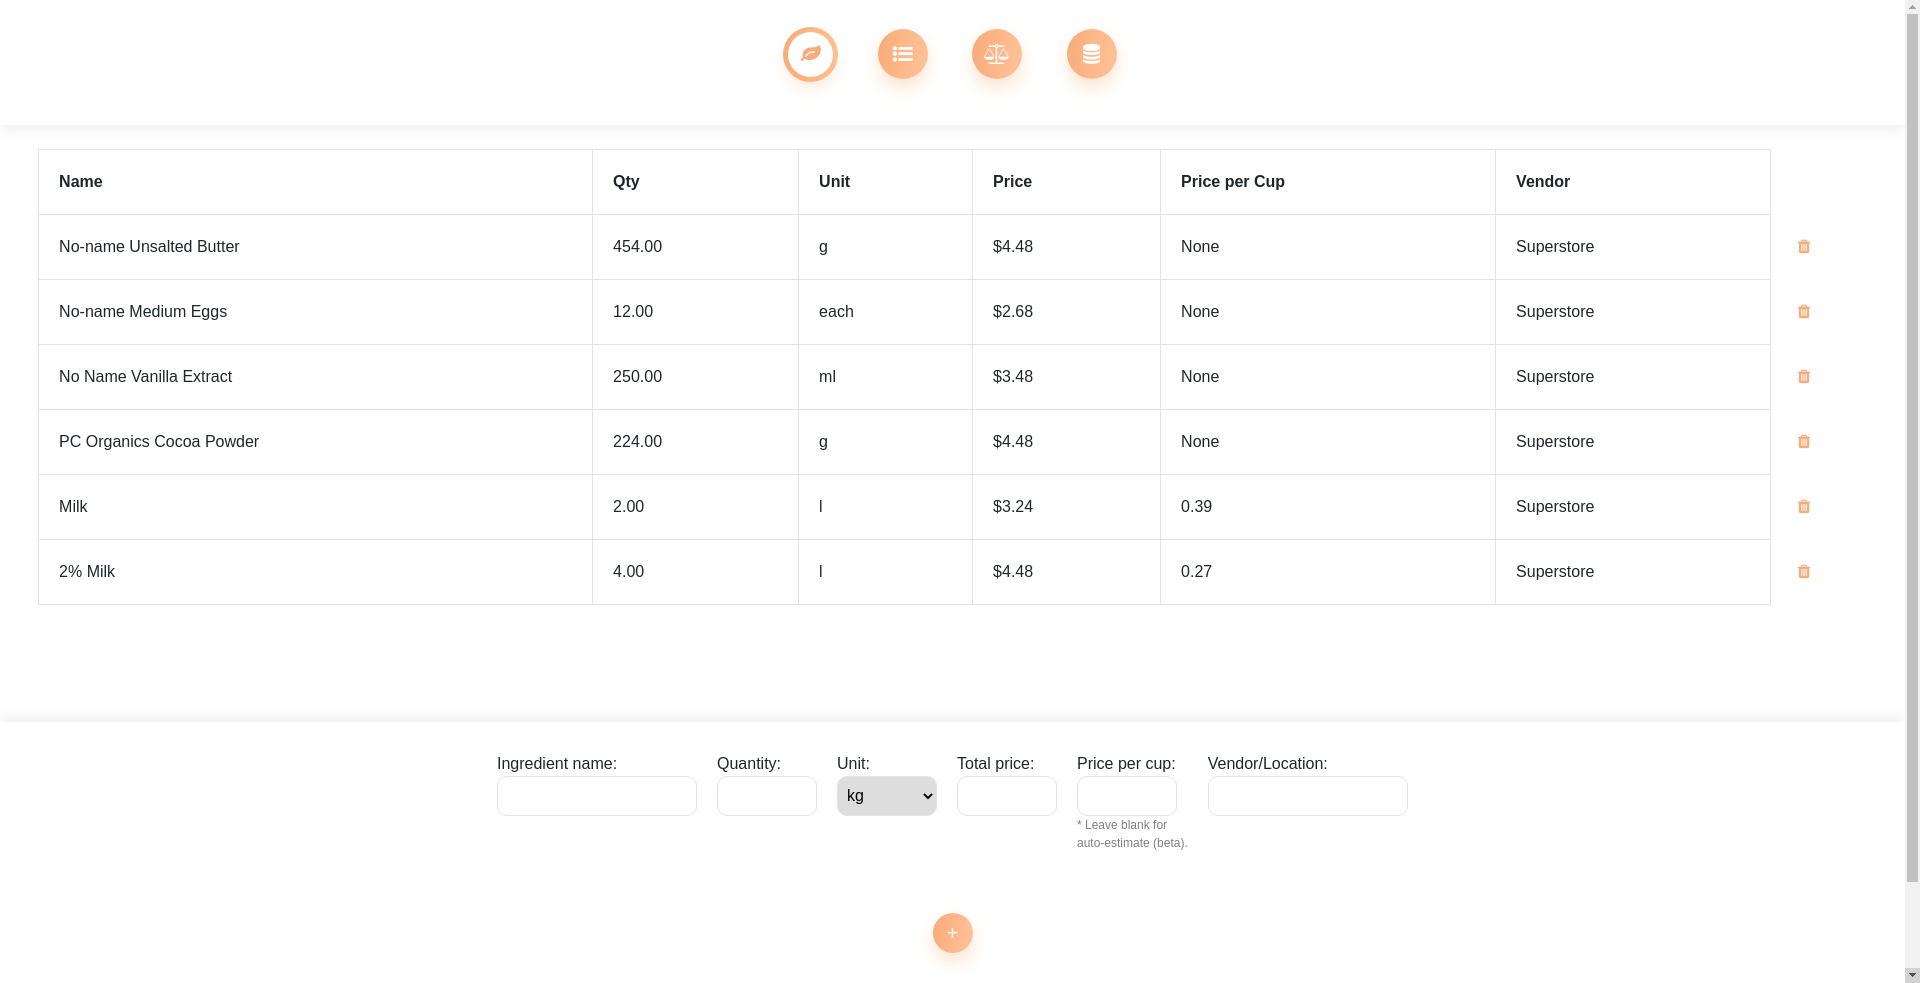Click Superstore vendor in Vanilla Extract row

1633,377
